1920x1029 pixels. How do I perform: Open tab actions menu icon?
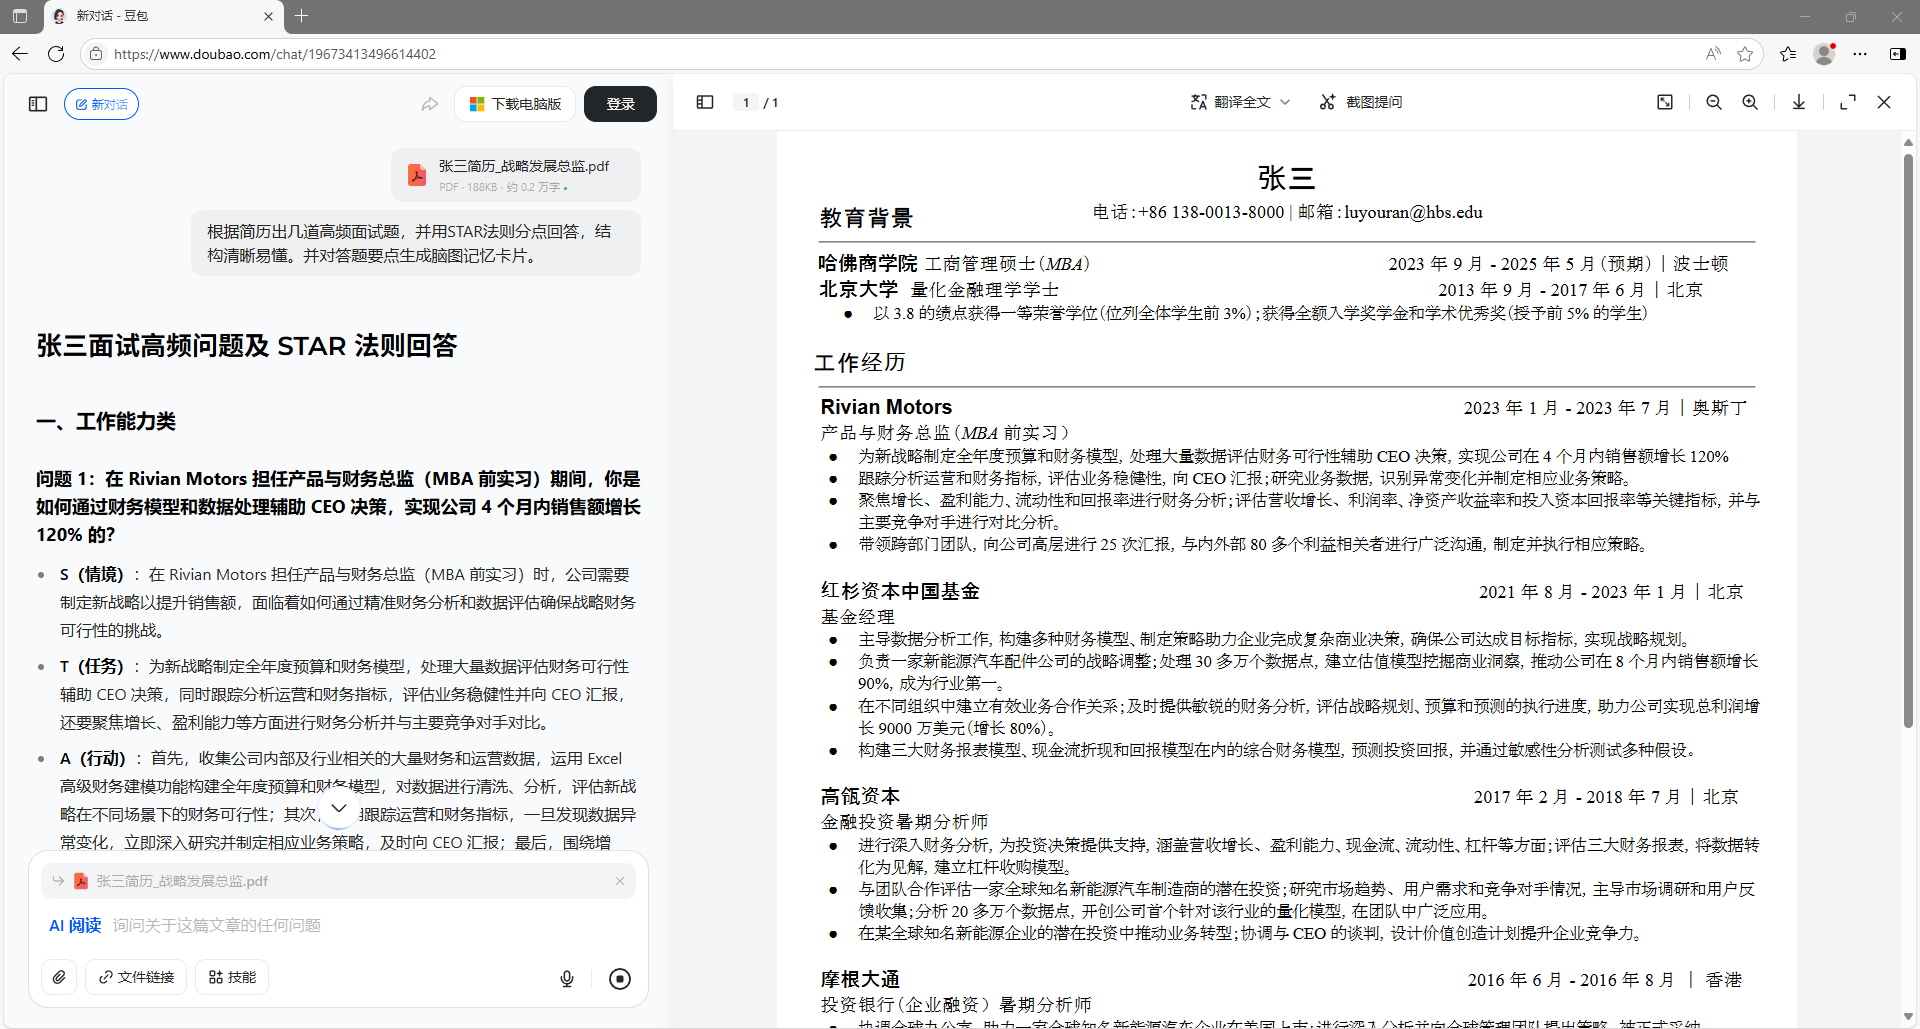[x=20, y=16]
